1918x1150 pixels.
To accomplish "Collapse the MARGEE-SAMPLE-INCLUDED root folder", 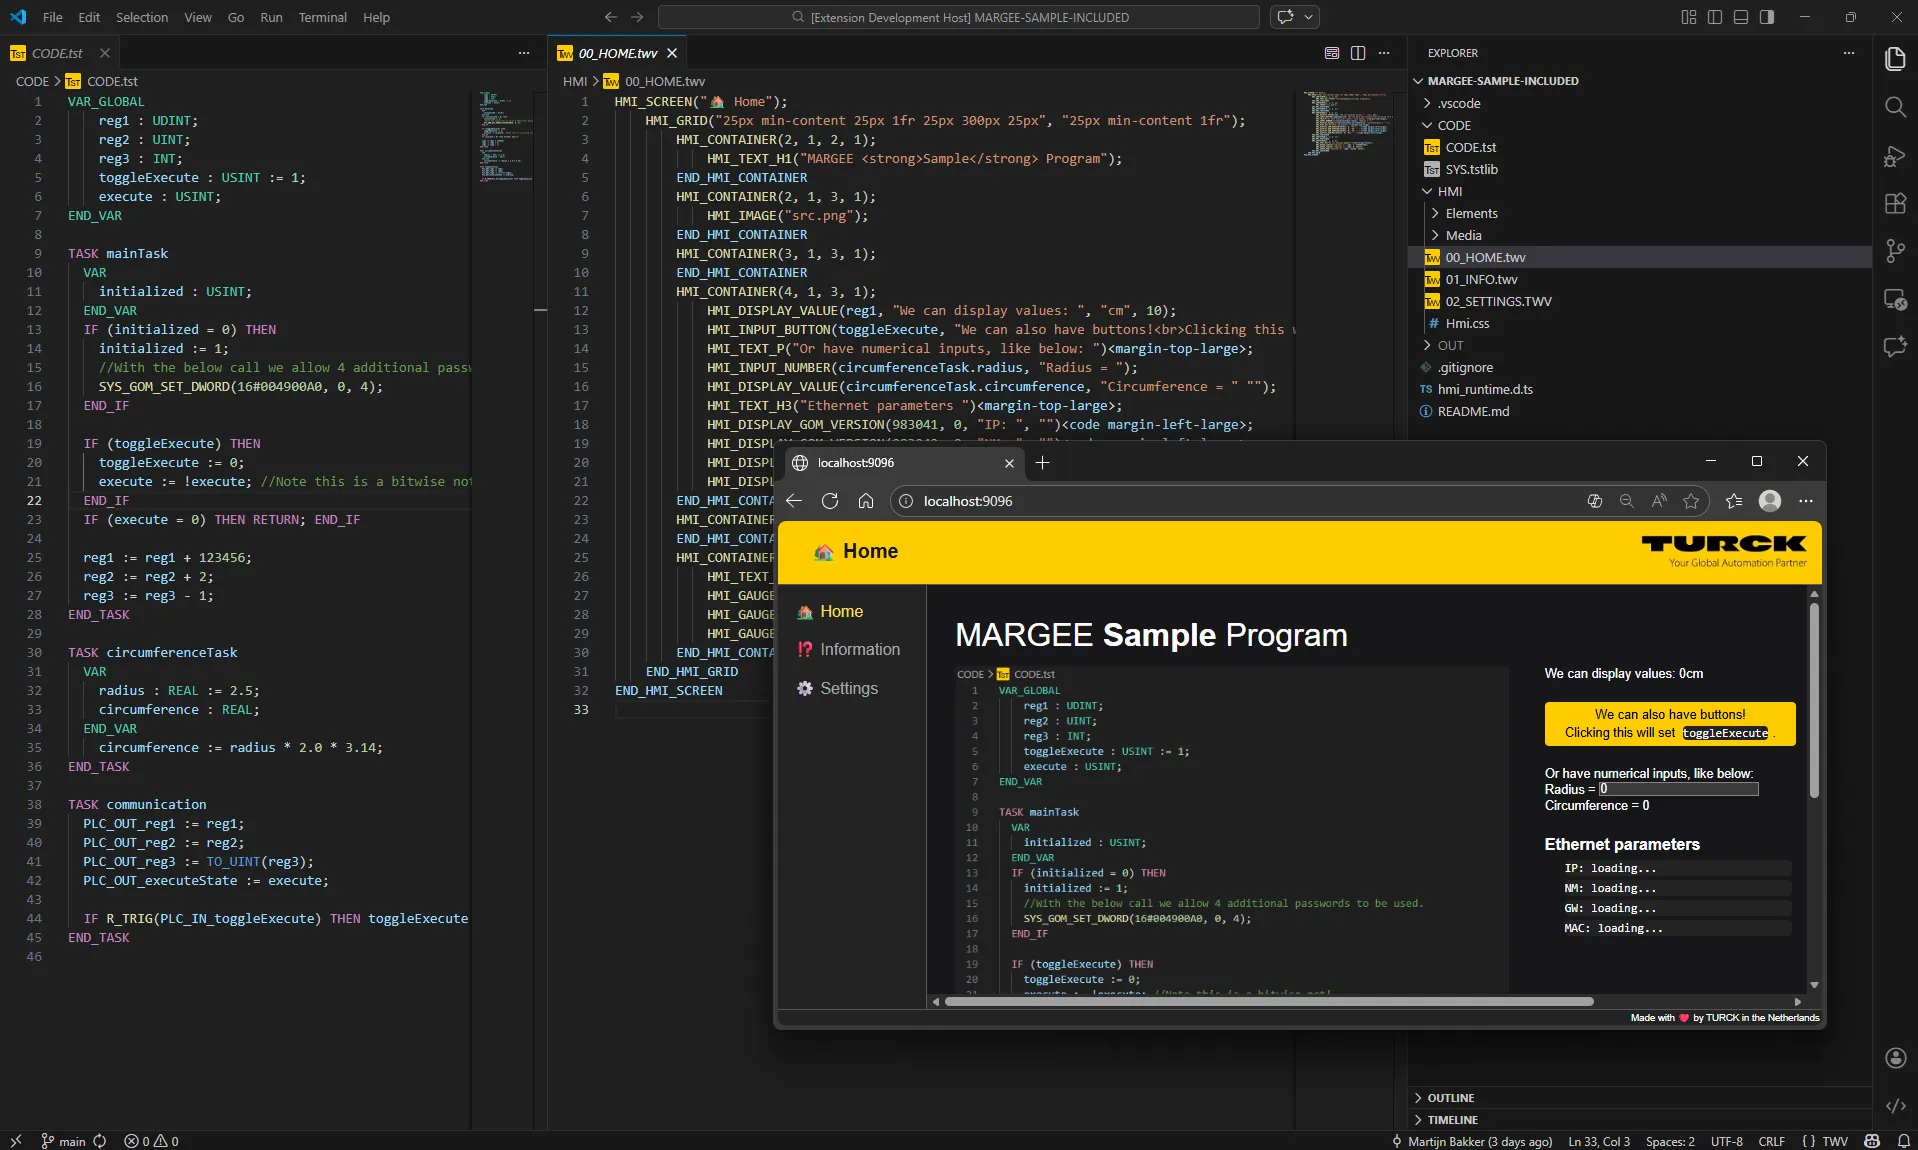I will (x=1503, y=81).
